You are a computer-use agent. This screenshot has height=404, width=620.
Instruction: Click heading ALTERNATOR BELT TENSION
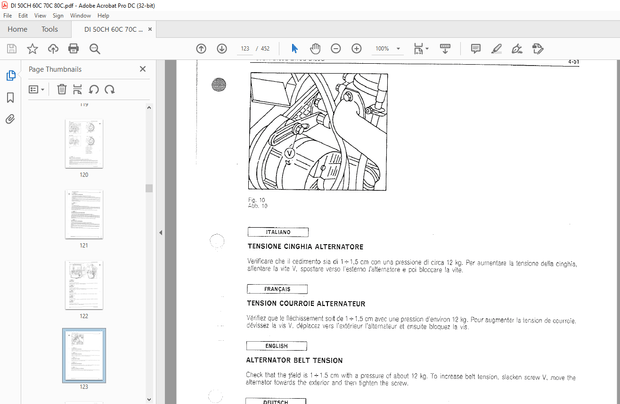tap(294, 361)
